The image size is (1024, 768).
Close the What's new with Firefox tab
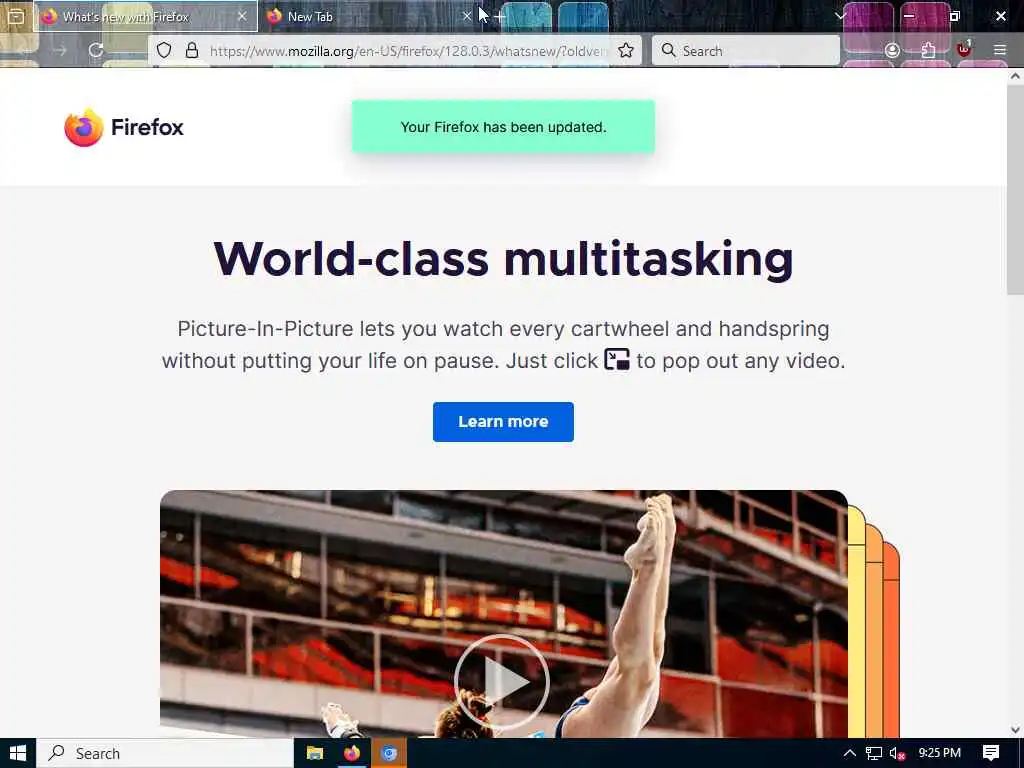coord(242,16)
